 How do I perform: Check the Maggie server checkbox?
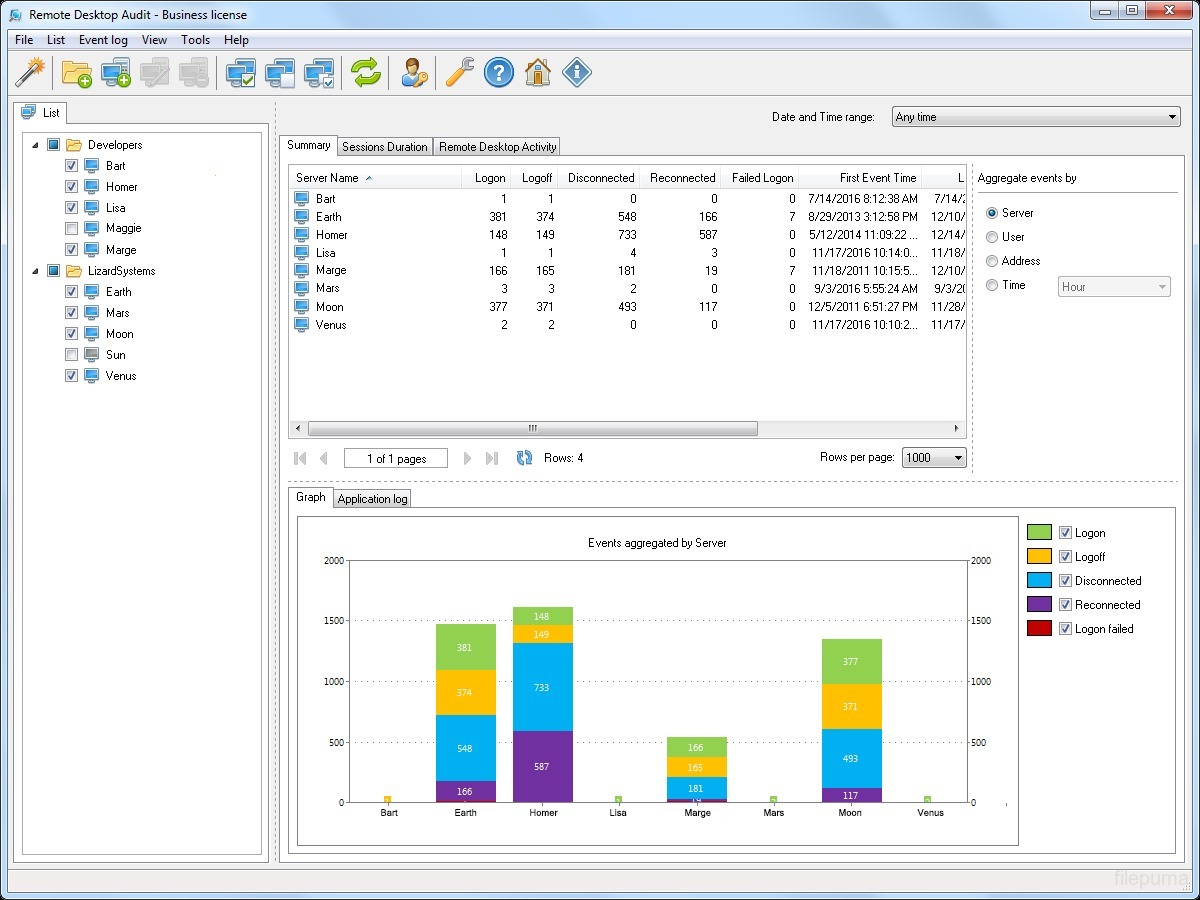pyautogui.click(x=71, y=229)
